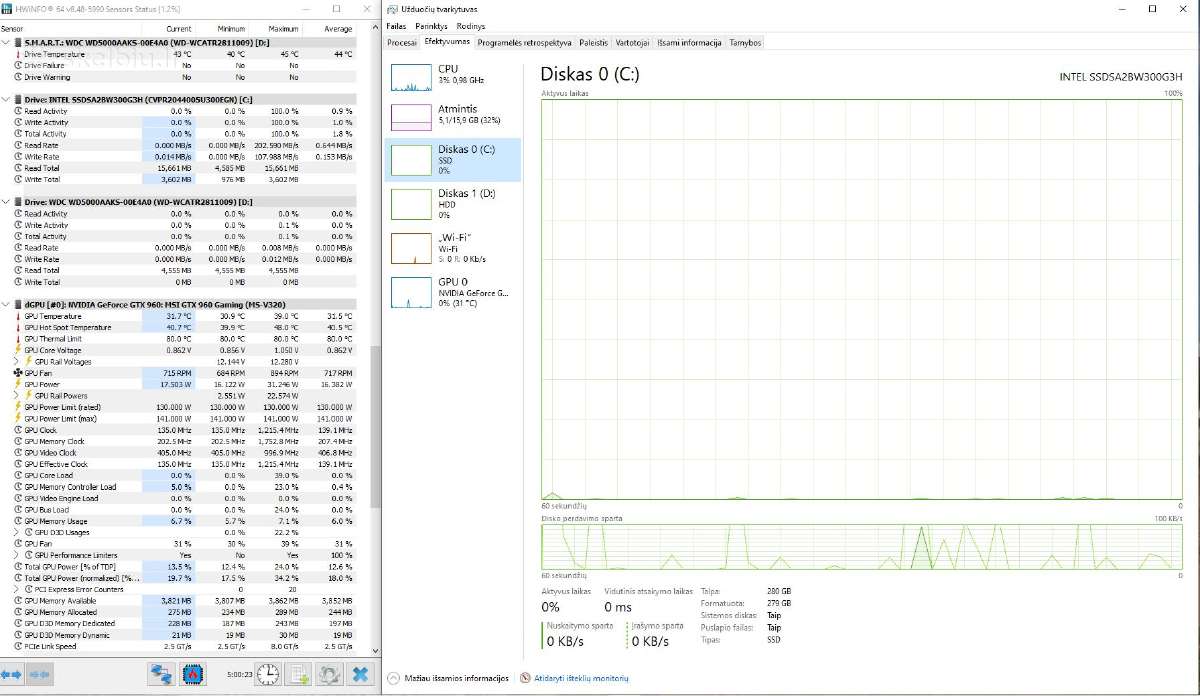The height and width of the screenshot is (696, 1200).
Task: Select the PCIe Link Speed row
Action: 178,646
